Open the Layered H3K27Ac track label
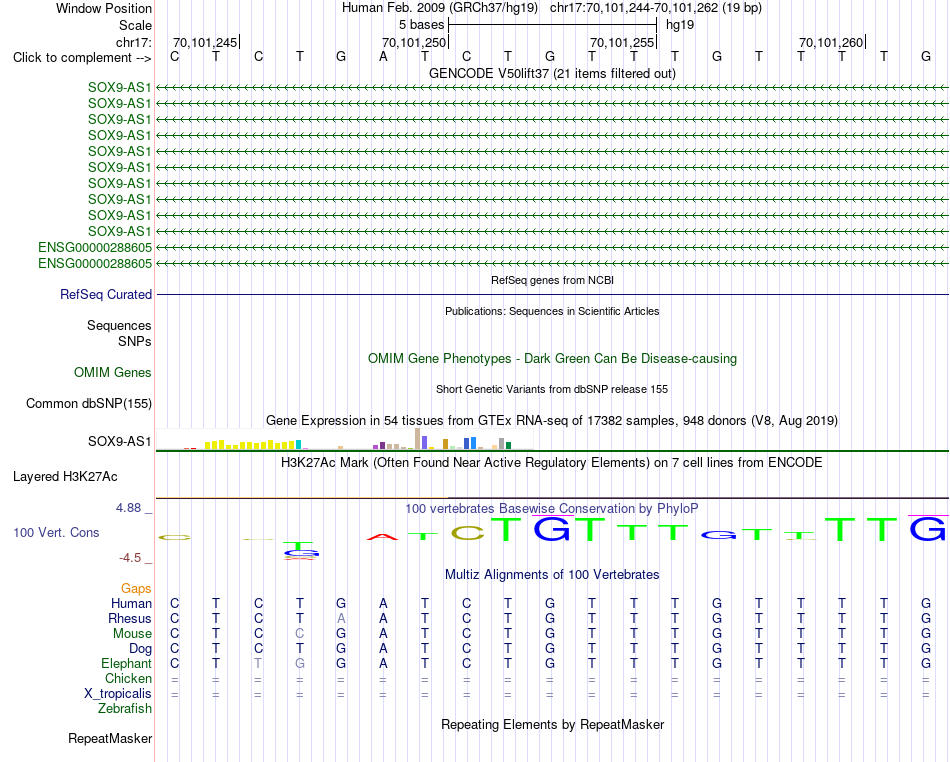Viewport: 950px width, 762px height. click(x=65, y=477)
